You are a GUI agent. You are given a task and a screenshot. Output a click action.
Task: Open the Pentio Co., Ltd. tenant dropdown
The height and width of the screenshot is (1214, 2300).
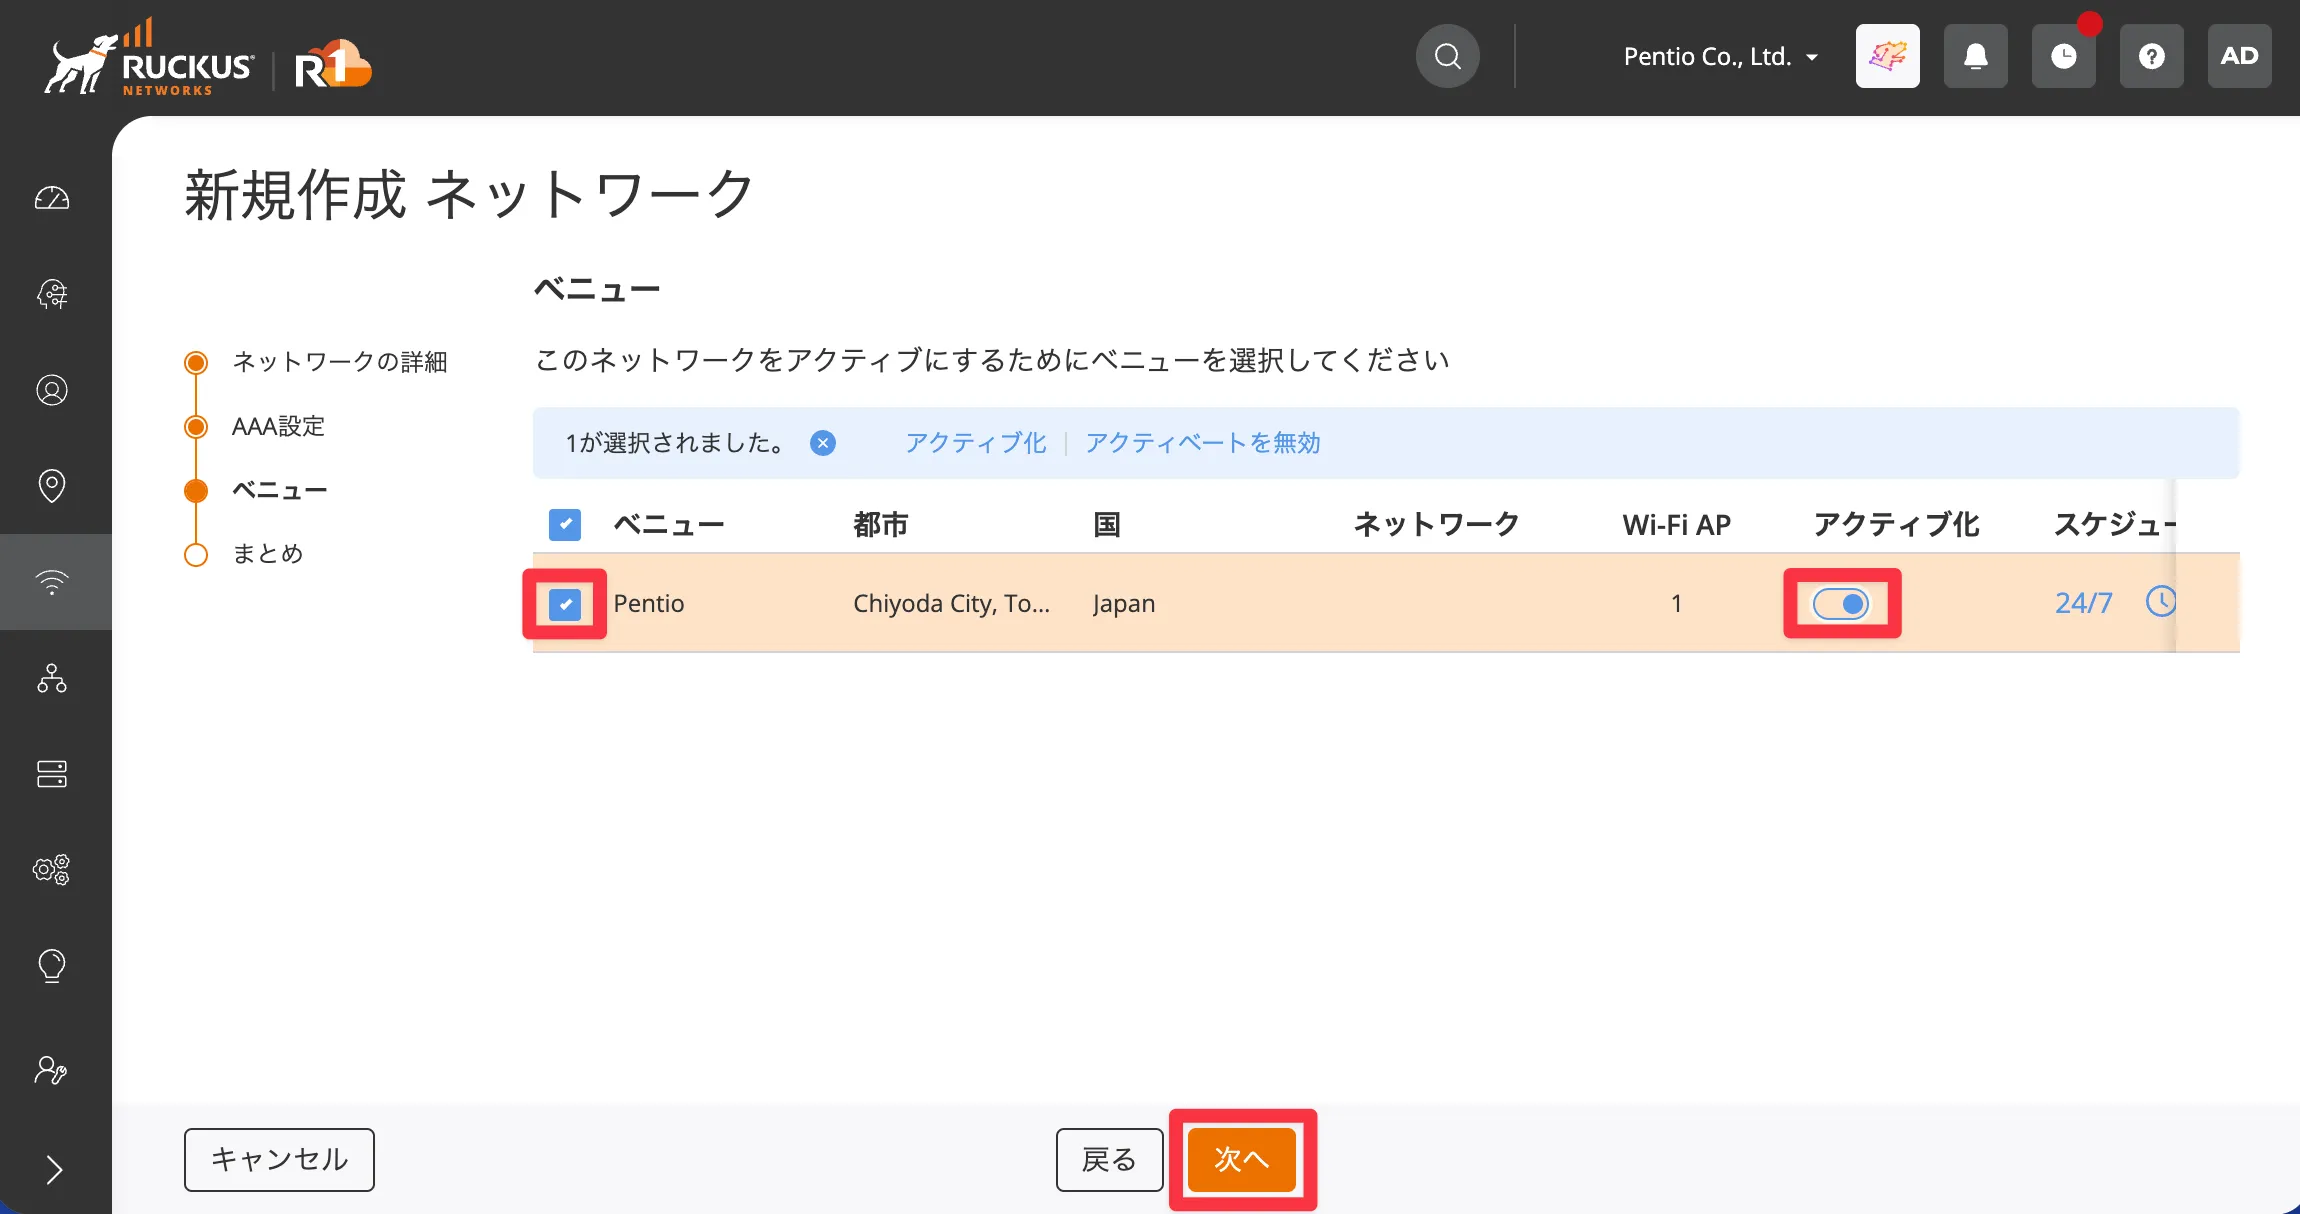click(x=1720, y=57)
